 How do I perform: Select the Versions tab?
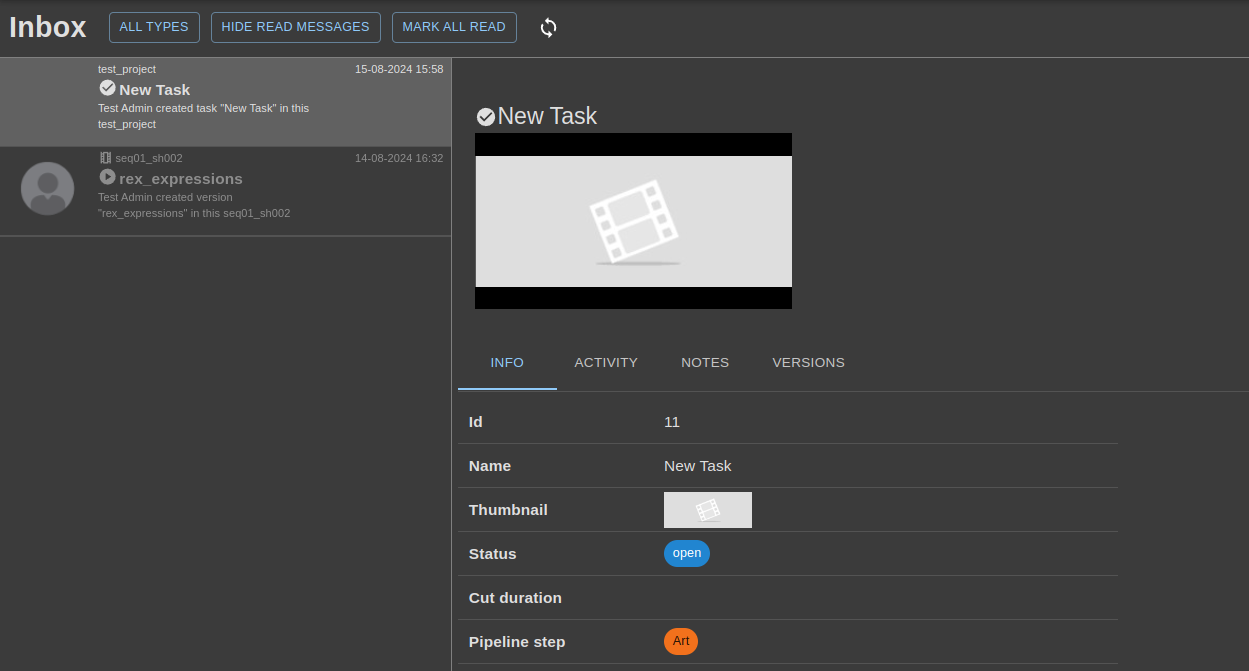coord(808,363)
